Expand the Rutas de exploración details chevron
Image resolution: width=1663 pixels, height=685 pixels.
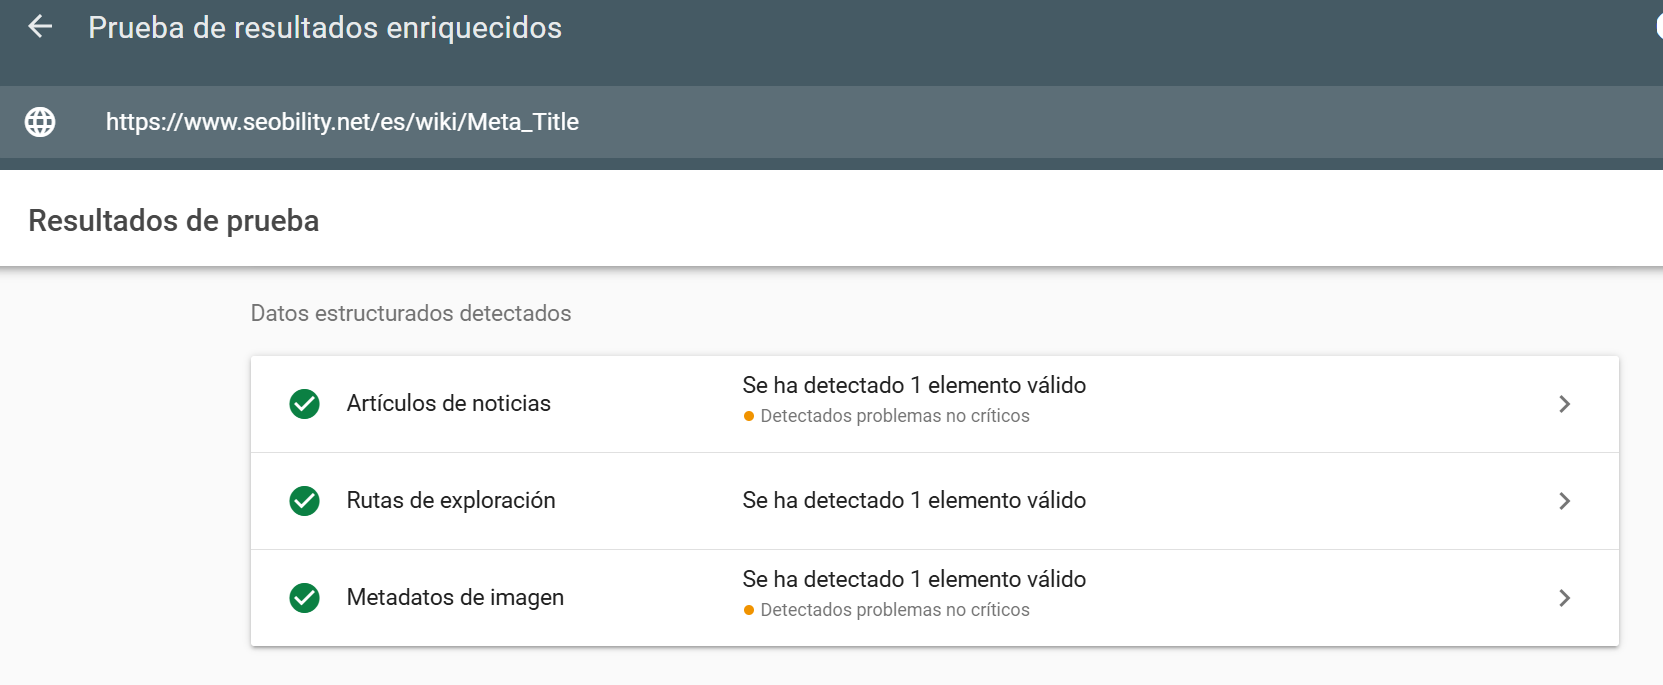point(1564,501)
